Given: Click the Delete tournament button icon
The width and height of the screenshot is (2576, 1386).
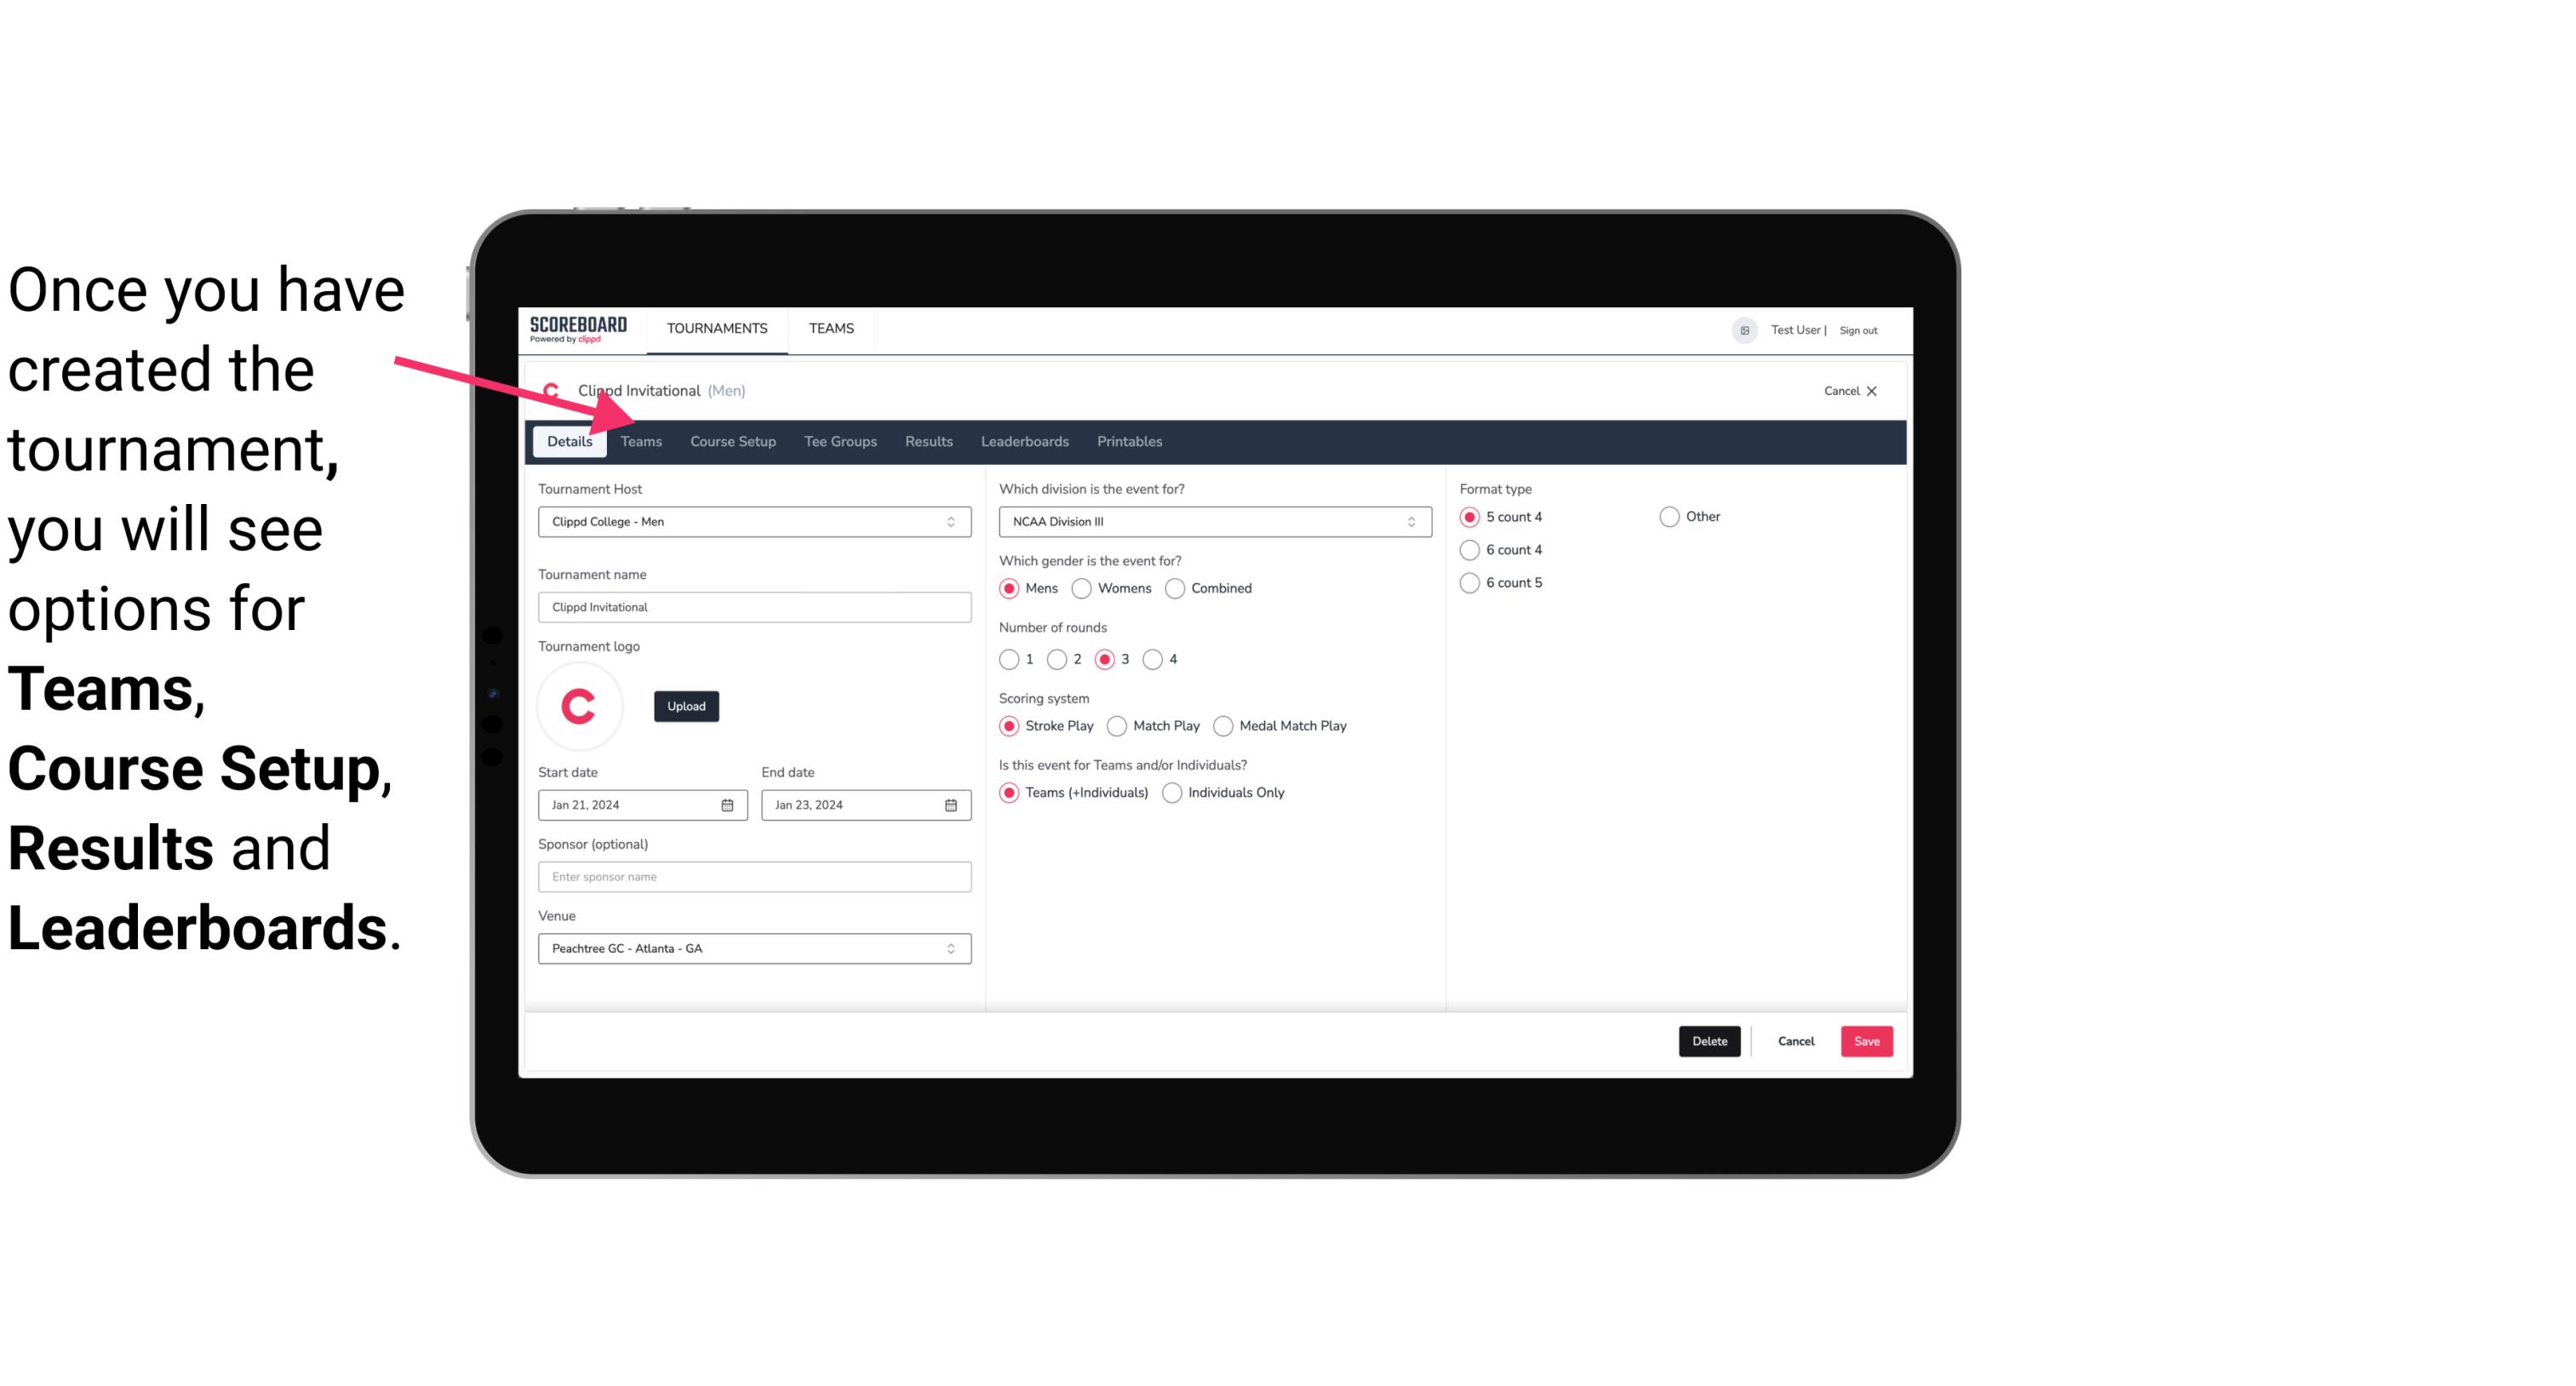Looking at the screenshot, I should (x=1709, y=1041).
